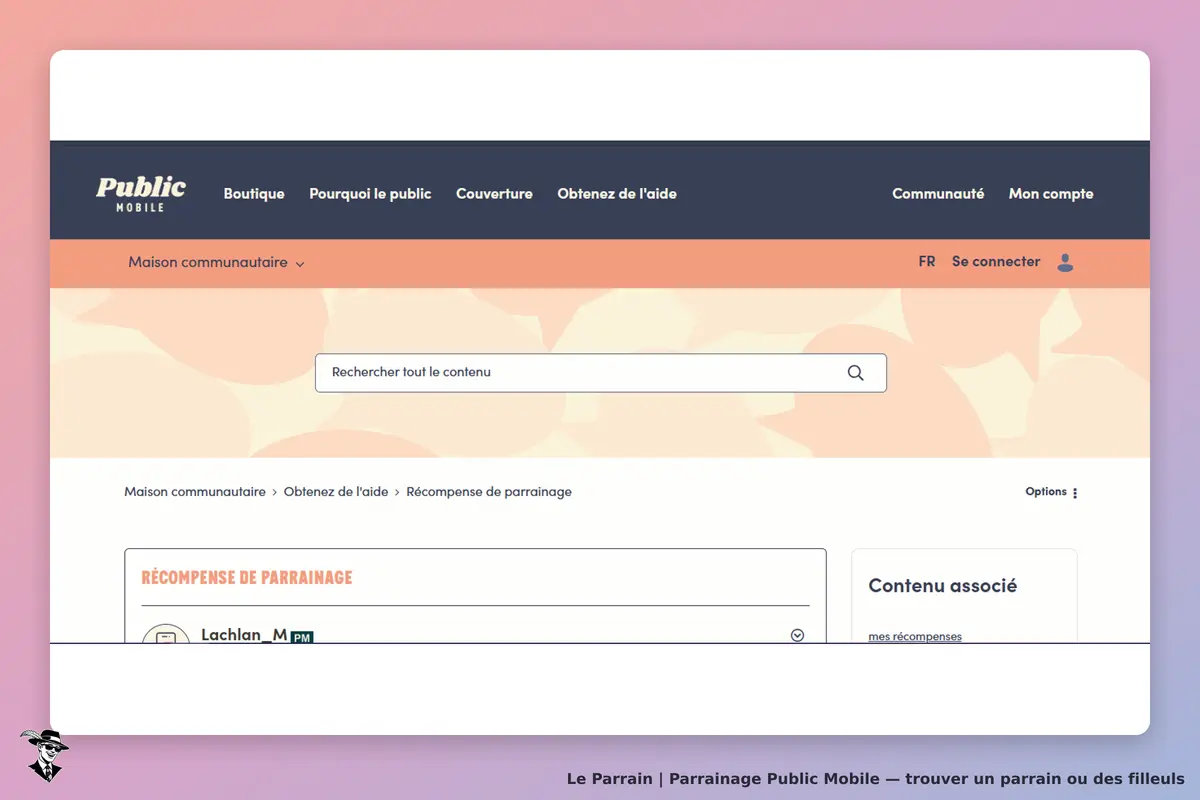Image resolution: width=1200 pixels, height=800 pixels.
Task: Open Pourquoi le public menu
Action: pyautogui.click(x=370, y=194)
